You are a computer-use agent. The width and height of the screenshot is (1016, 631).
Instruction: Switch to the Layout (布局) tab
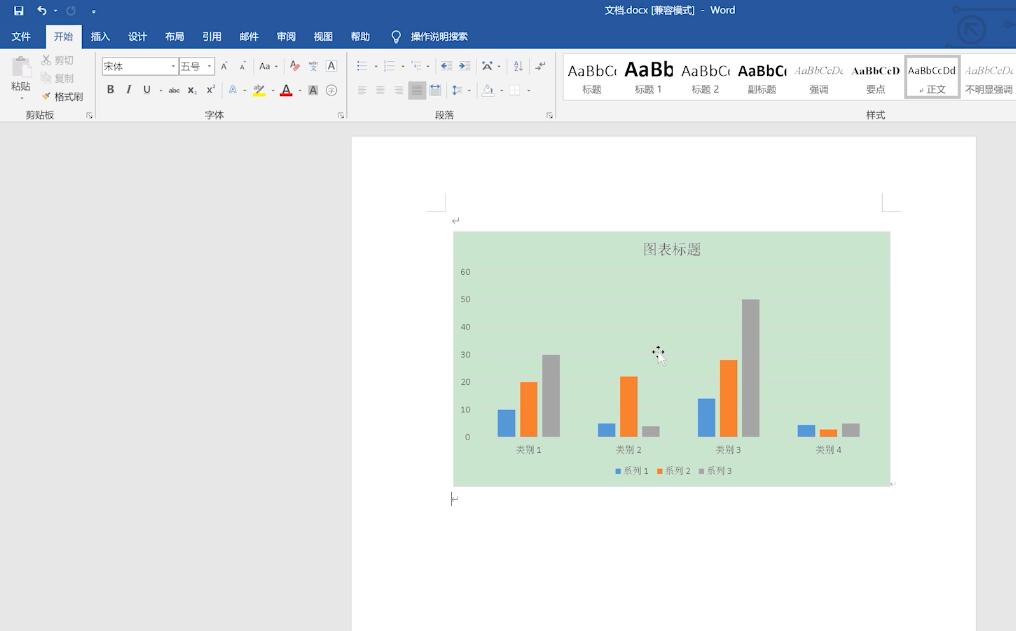coord(174,37)
